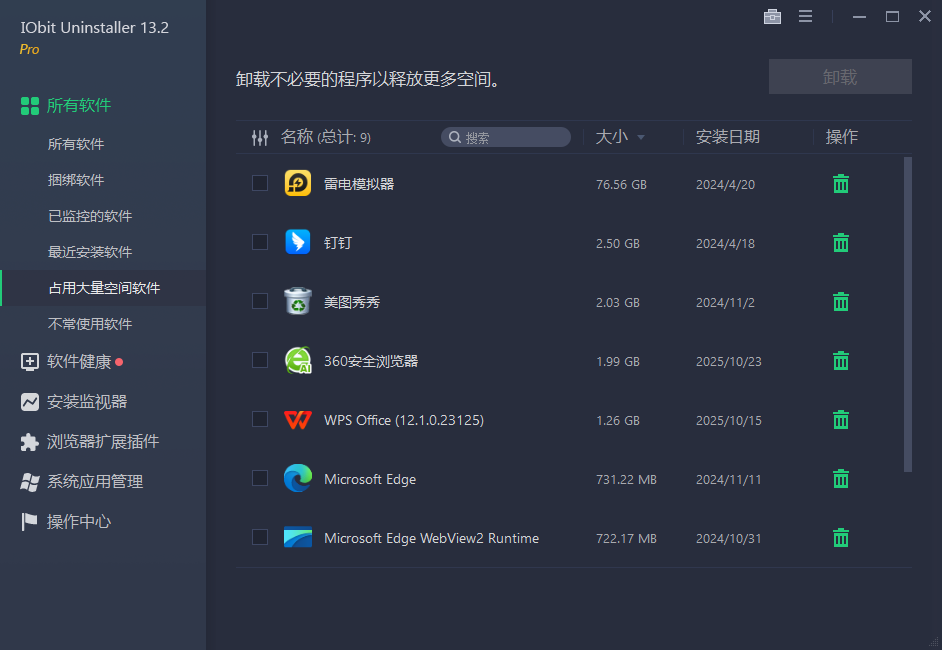Open 浏览器扩展插件 section label
The height and width of the screenshot is (650, 942).
103,442
